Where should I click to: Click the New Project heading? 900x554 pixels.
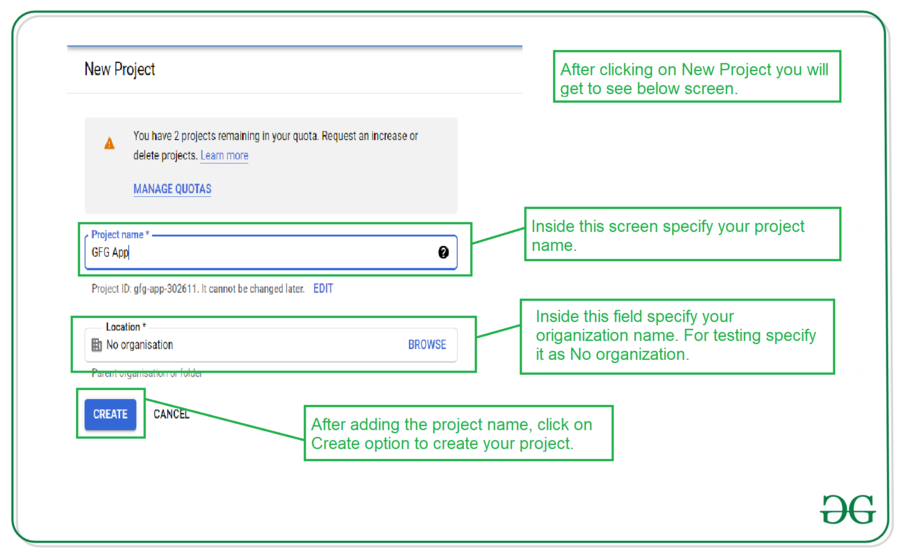119,69
